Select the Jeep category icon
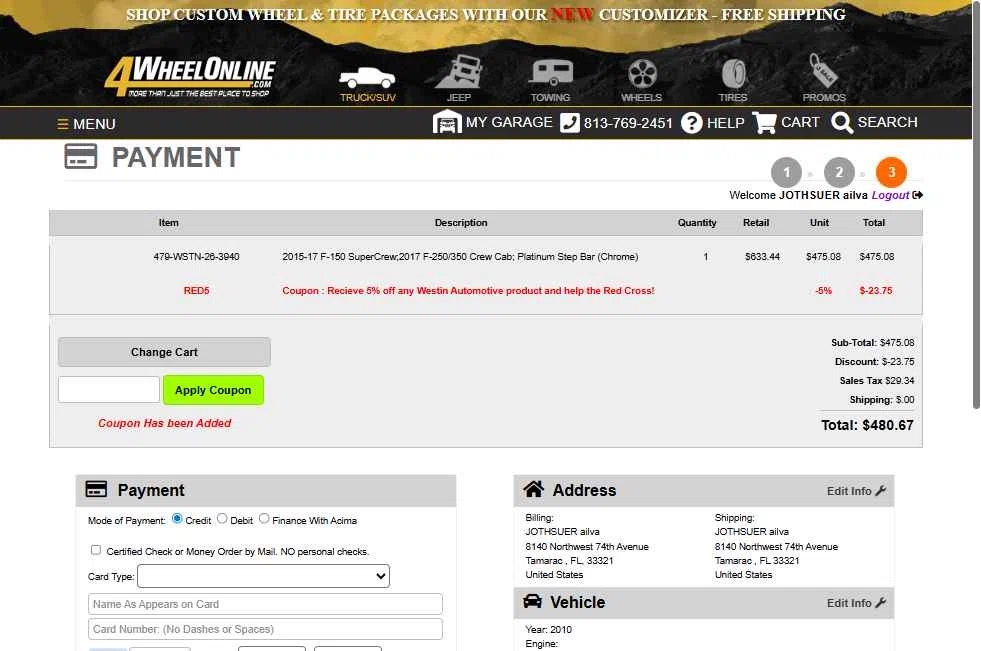981x651 pixels. click(x=459, y=71)
